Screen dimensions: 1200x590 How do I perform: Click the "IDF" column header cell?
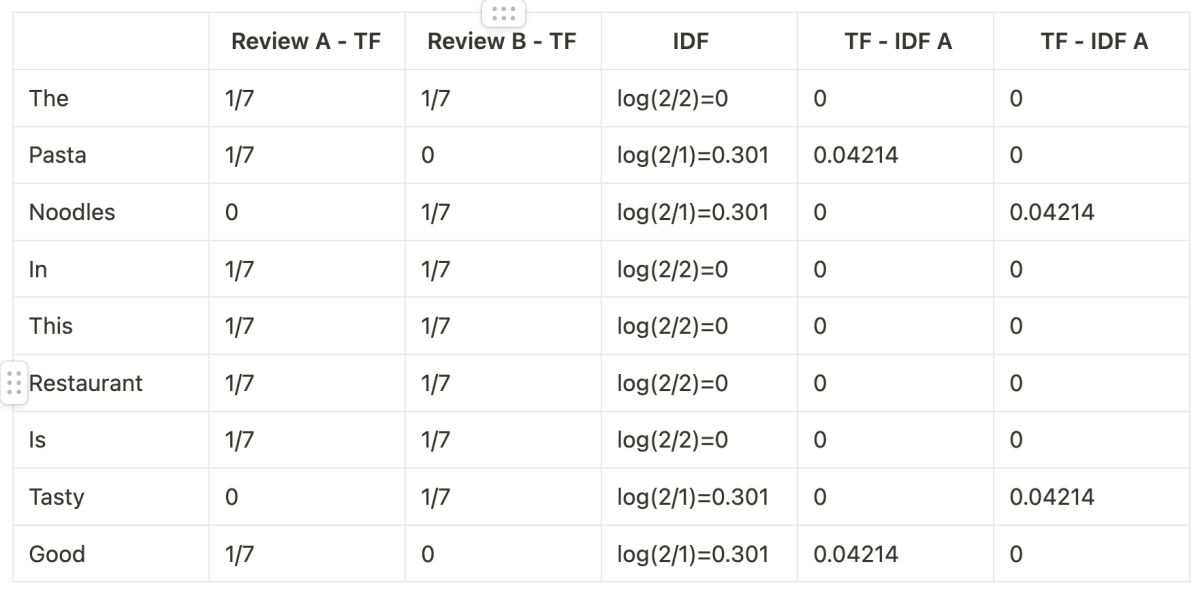[x=698, y=42]
